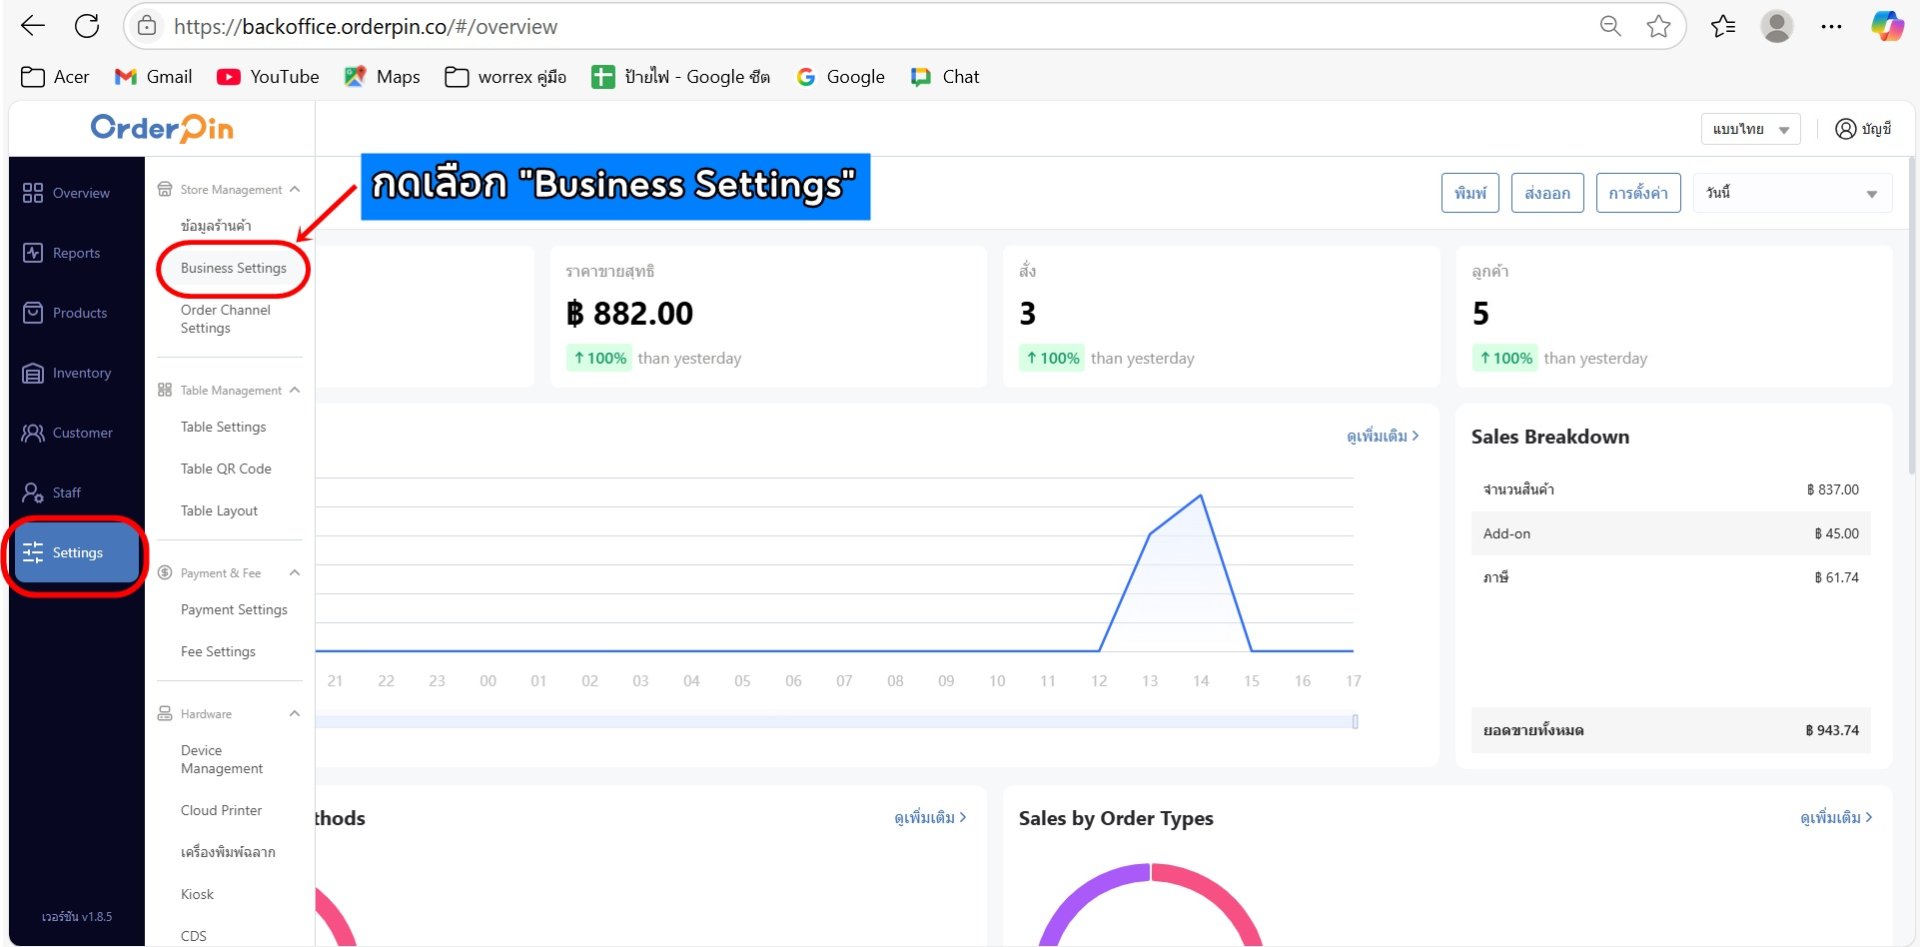View more link for Sales by Order Types
Image resolution: width=1920 pixels, height=947 pixels.
point(1836,818)
